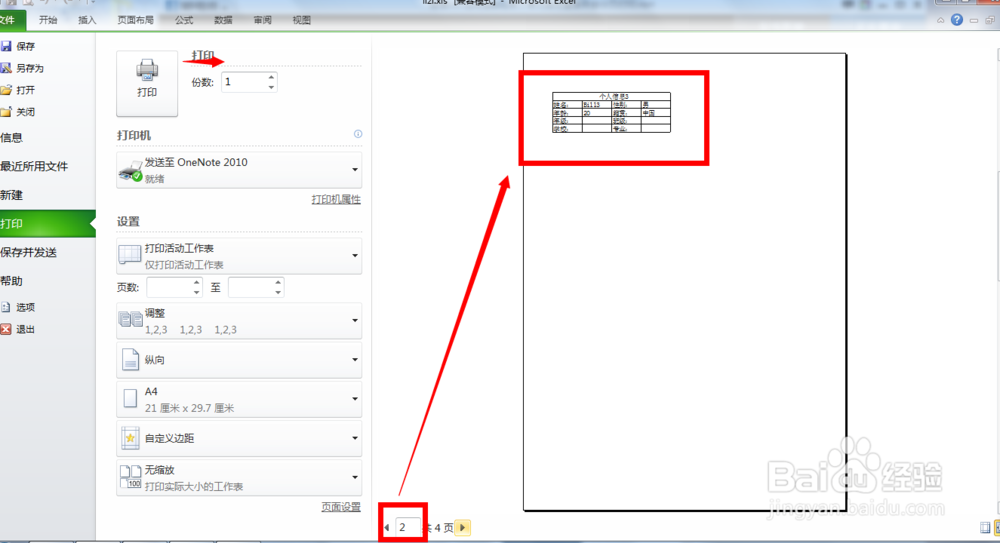Expand the No Scaling dropdown

239,478
